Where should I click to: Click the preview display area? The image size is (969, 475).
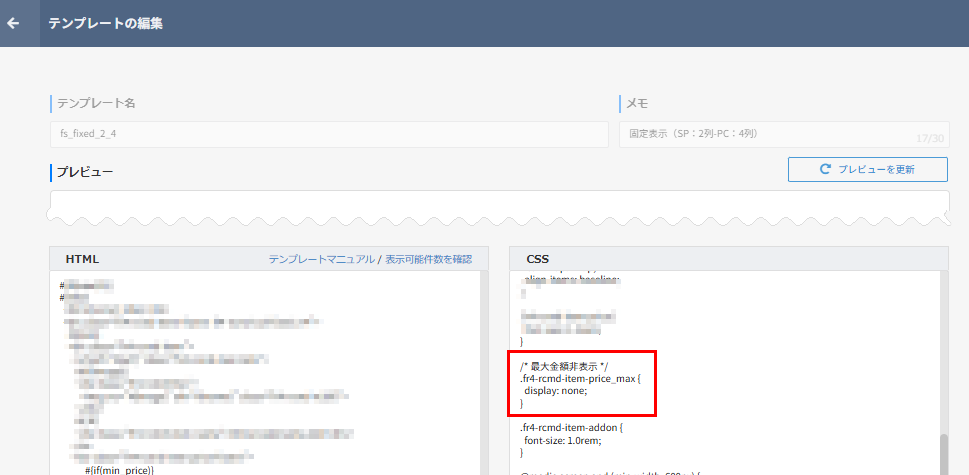(498, 206)
